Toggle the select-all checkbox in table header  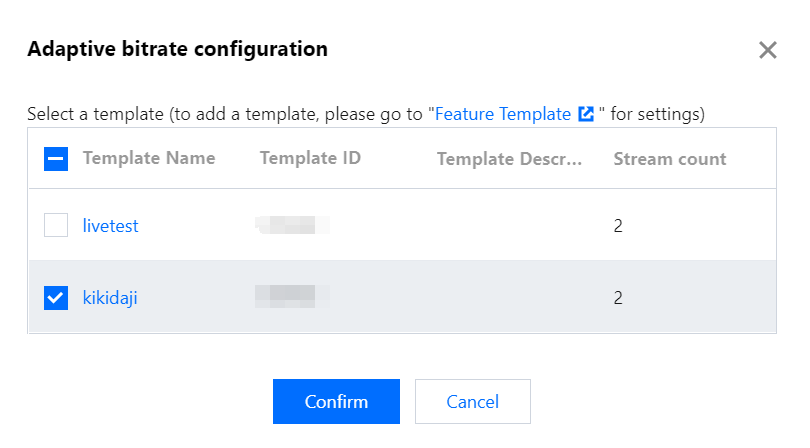pyautogui.click(x=56, y=158)
